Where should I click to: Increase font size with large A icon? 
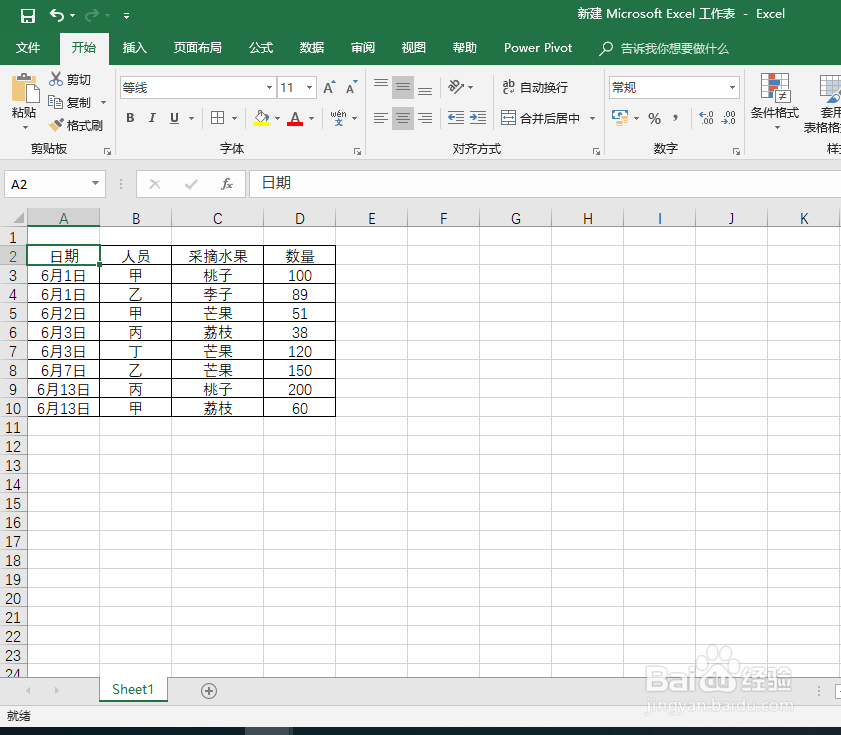tap(329, 87)
